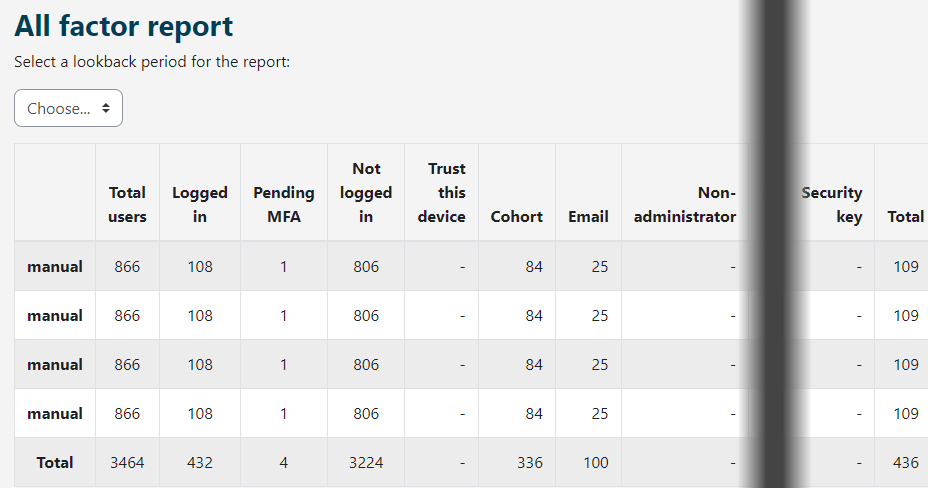Click the lookback period instruction text
This screenshot has width=928, height=488.
pos(152,62)
